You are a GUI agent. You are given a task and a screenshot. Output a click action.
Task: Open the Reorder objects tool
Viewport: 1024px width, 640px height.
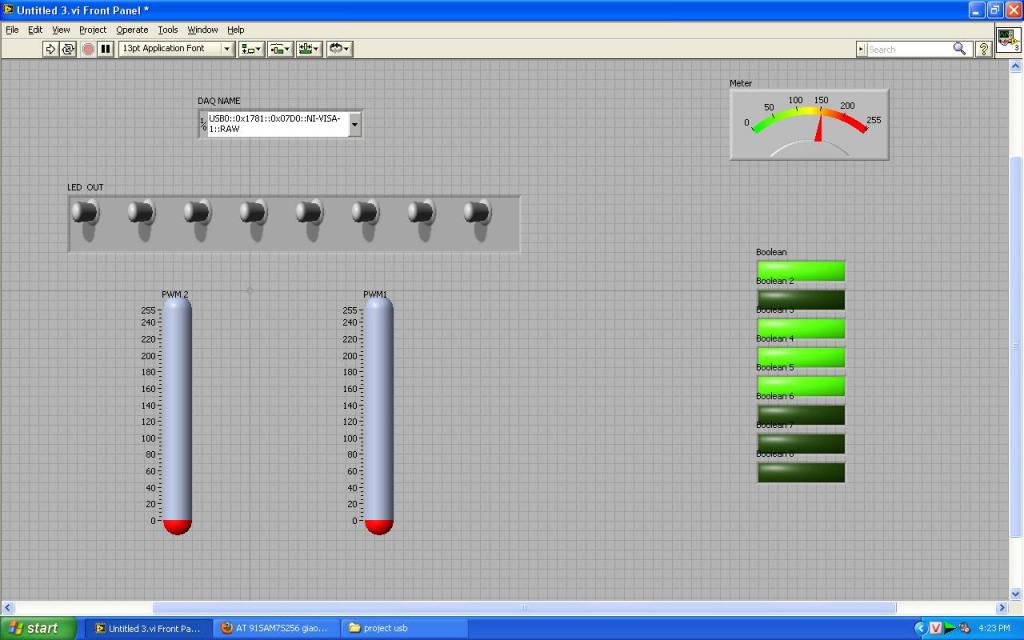point(340,49)
